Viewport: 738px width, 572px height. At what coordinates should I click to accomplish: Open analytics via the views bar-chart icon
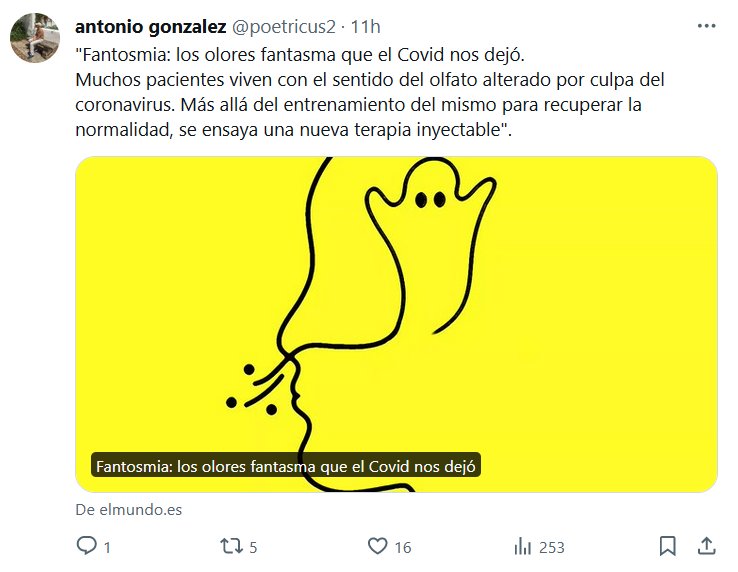pos(522,547)
